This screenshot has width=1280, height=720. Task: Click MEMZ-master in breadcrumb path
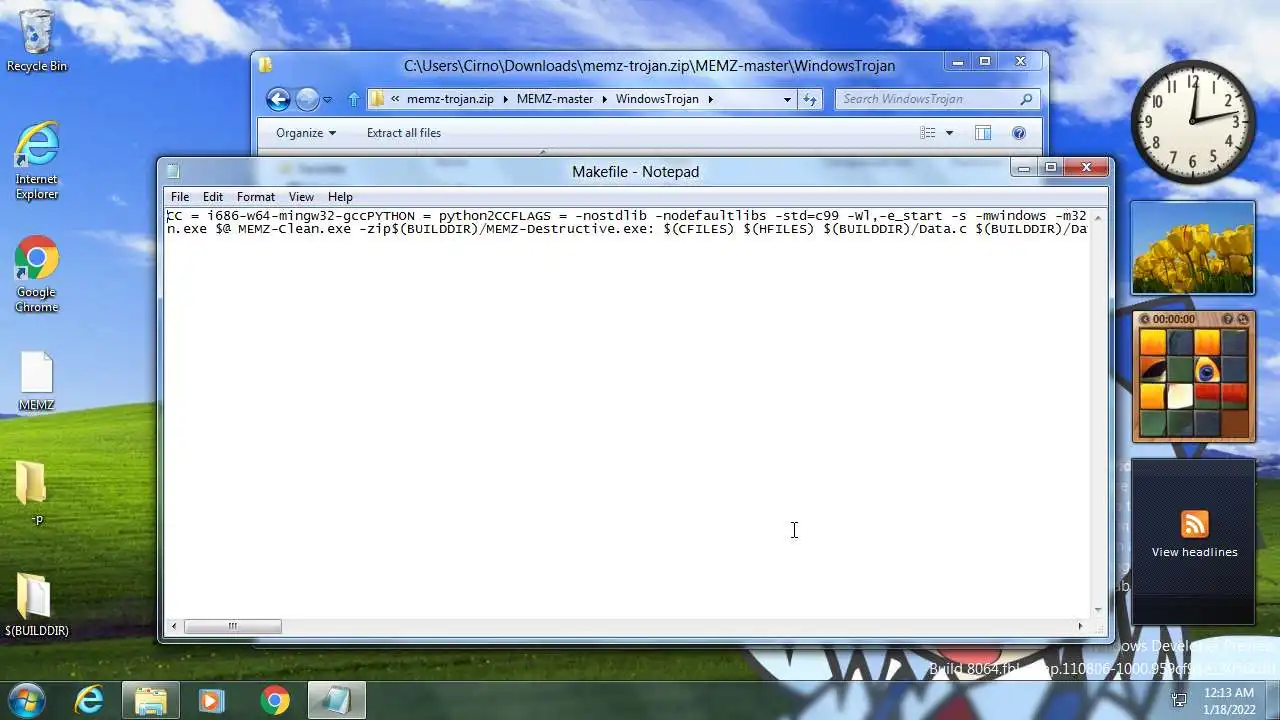click(x=555, y=99)
